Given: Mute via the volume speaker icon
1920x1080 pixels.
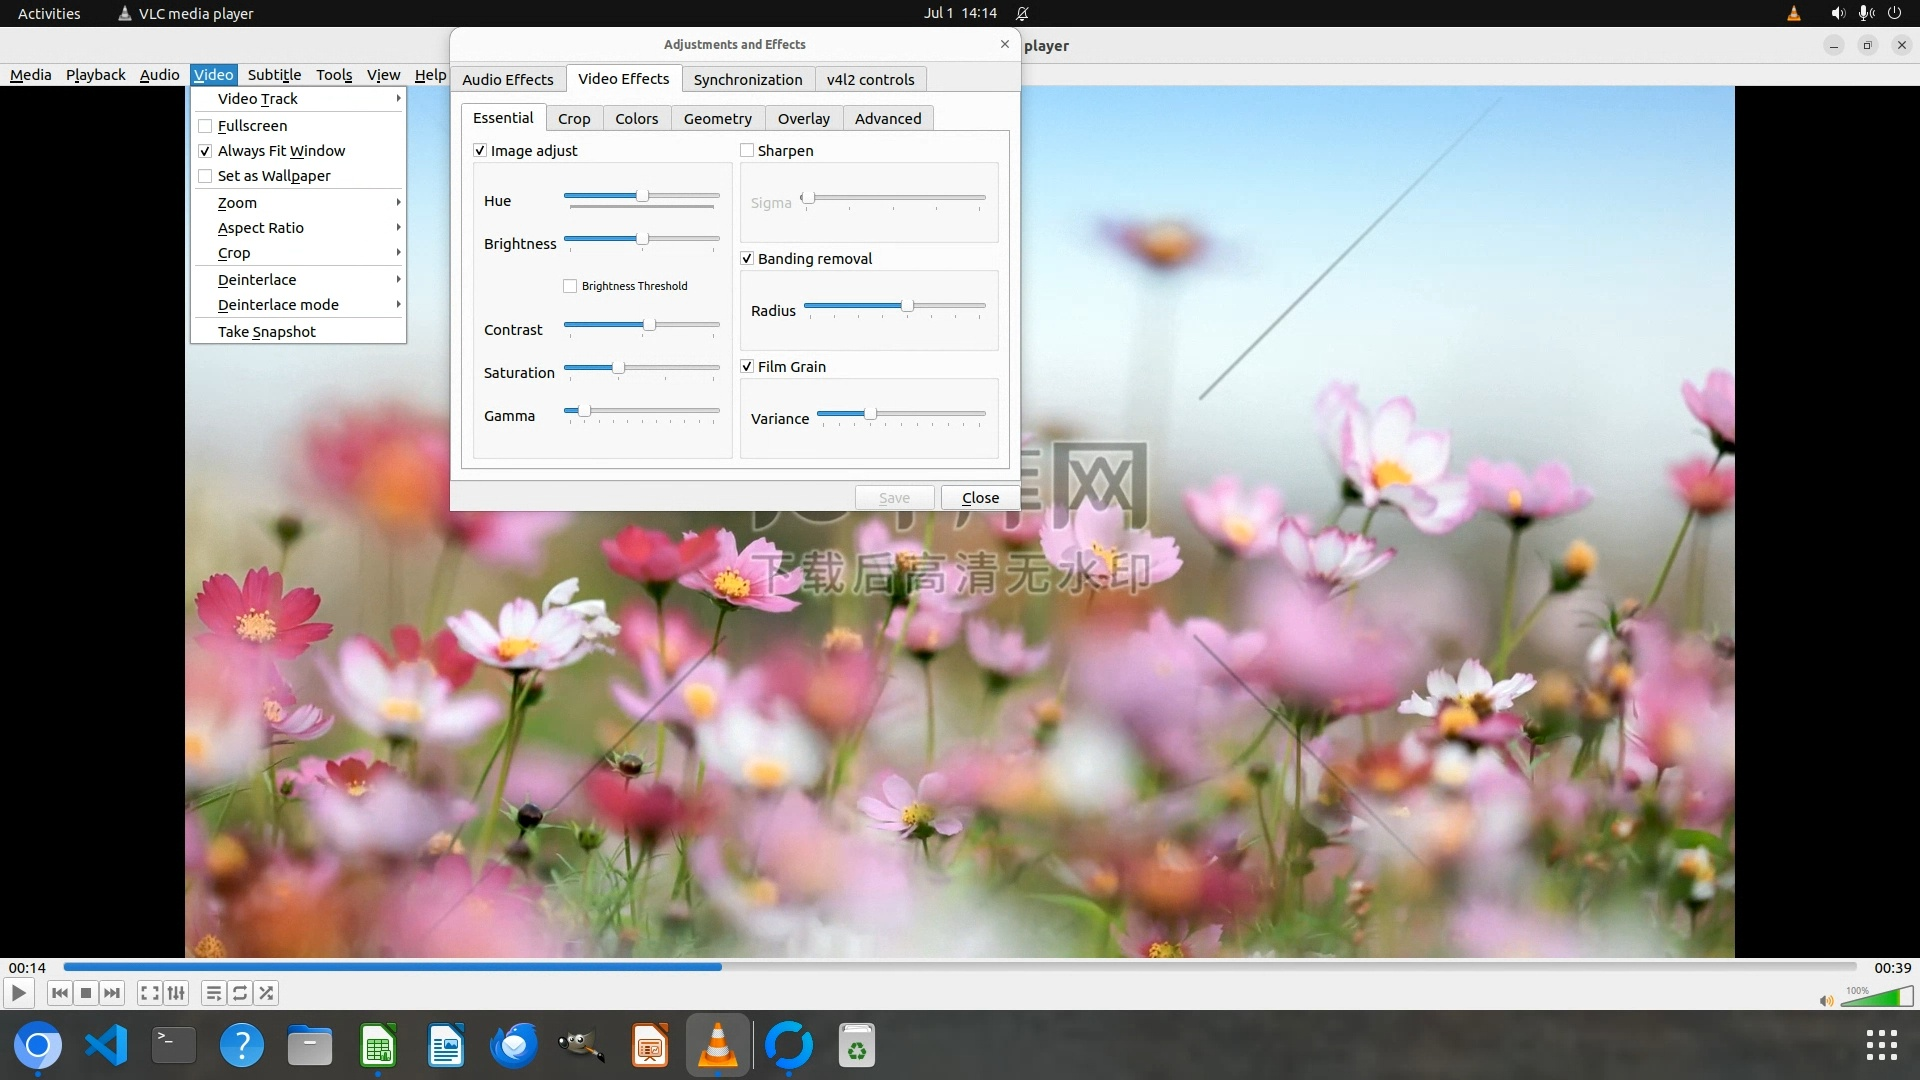Looking at the screenshot, I should (x=1826, y=1000).
